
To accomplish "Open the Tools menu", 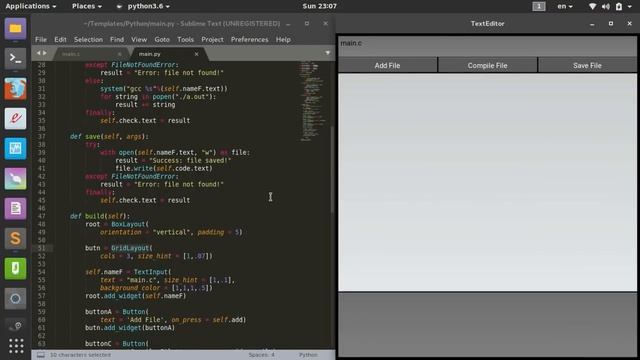I will pyautogui.click(x=185, y=40).
